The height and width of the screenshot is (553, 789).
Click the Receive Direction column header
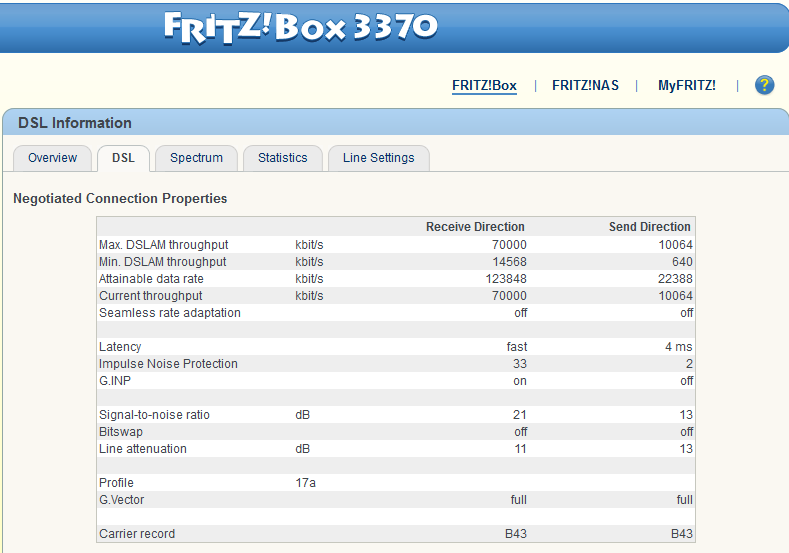pos(475,227)
